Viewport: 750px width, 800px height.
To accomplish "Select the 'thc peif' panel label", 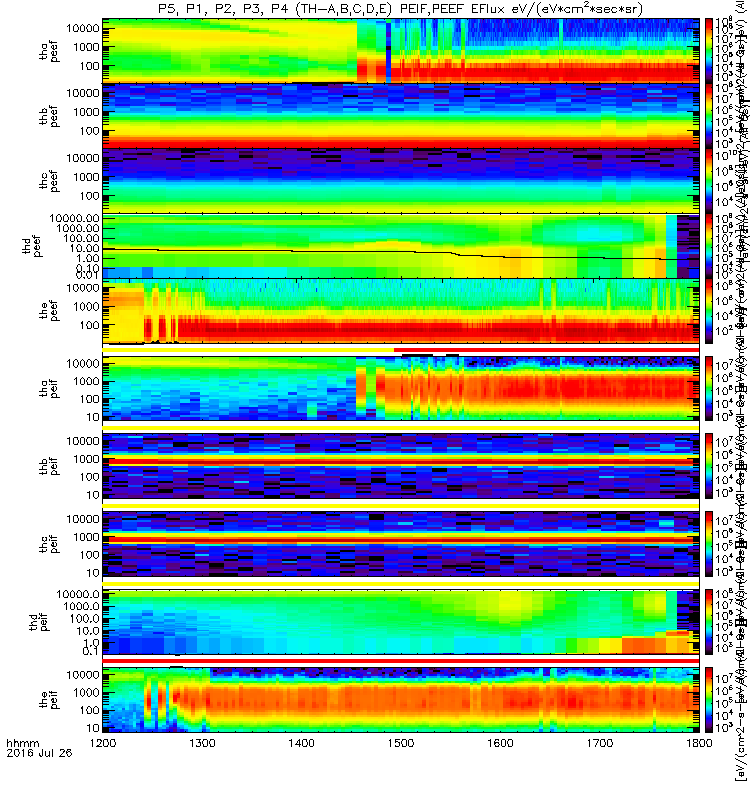I will pos(49,544).
